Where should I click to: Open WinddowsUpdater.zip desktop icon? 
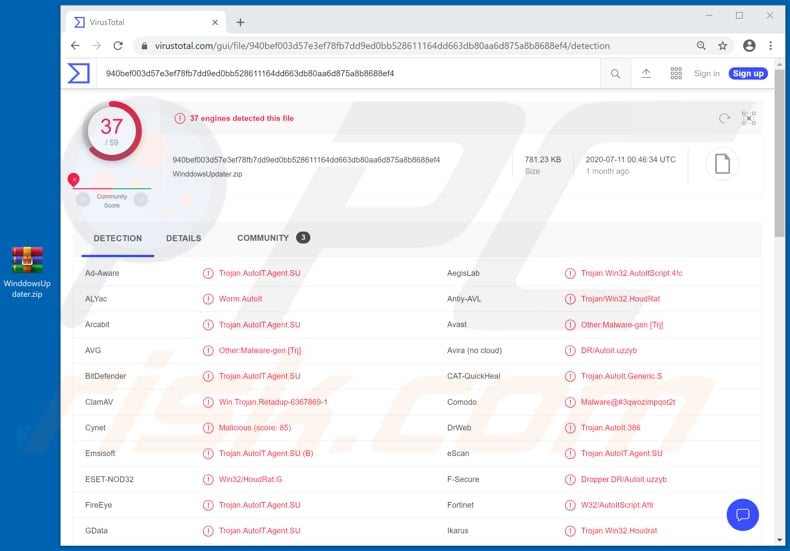coord(27,272)
